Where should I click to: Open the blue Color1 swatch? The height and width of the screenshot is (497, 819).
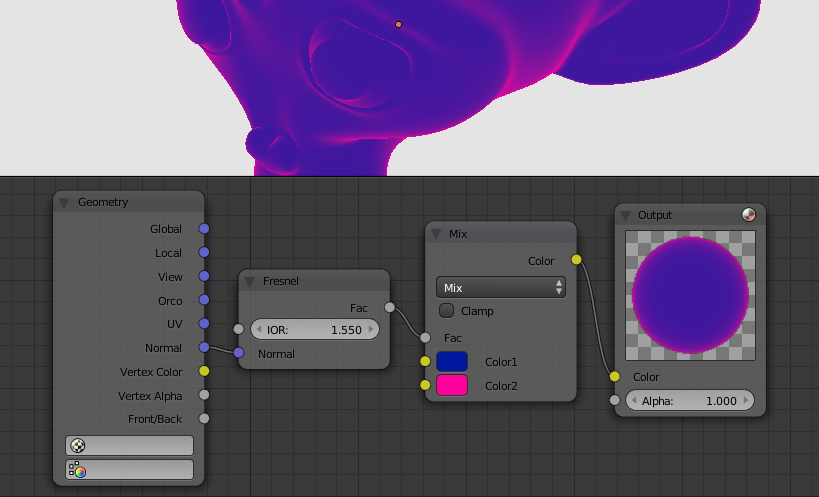(x=452, y=361)
